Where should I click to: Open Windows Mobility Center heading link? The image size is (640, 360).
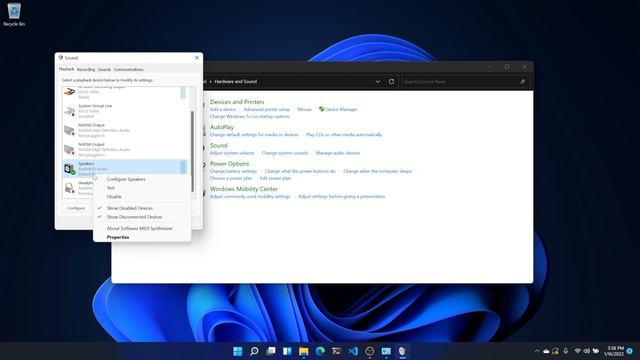point(244,189)
